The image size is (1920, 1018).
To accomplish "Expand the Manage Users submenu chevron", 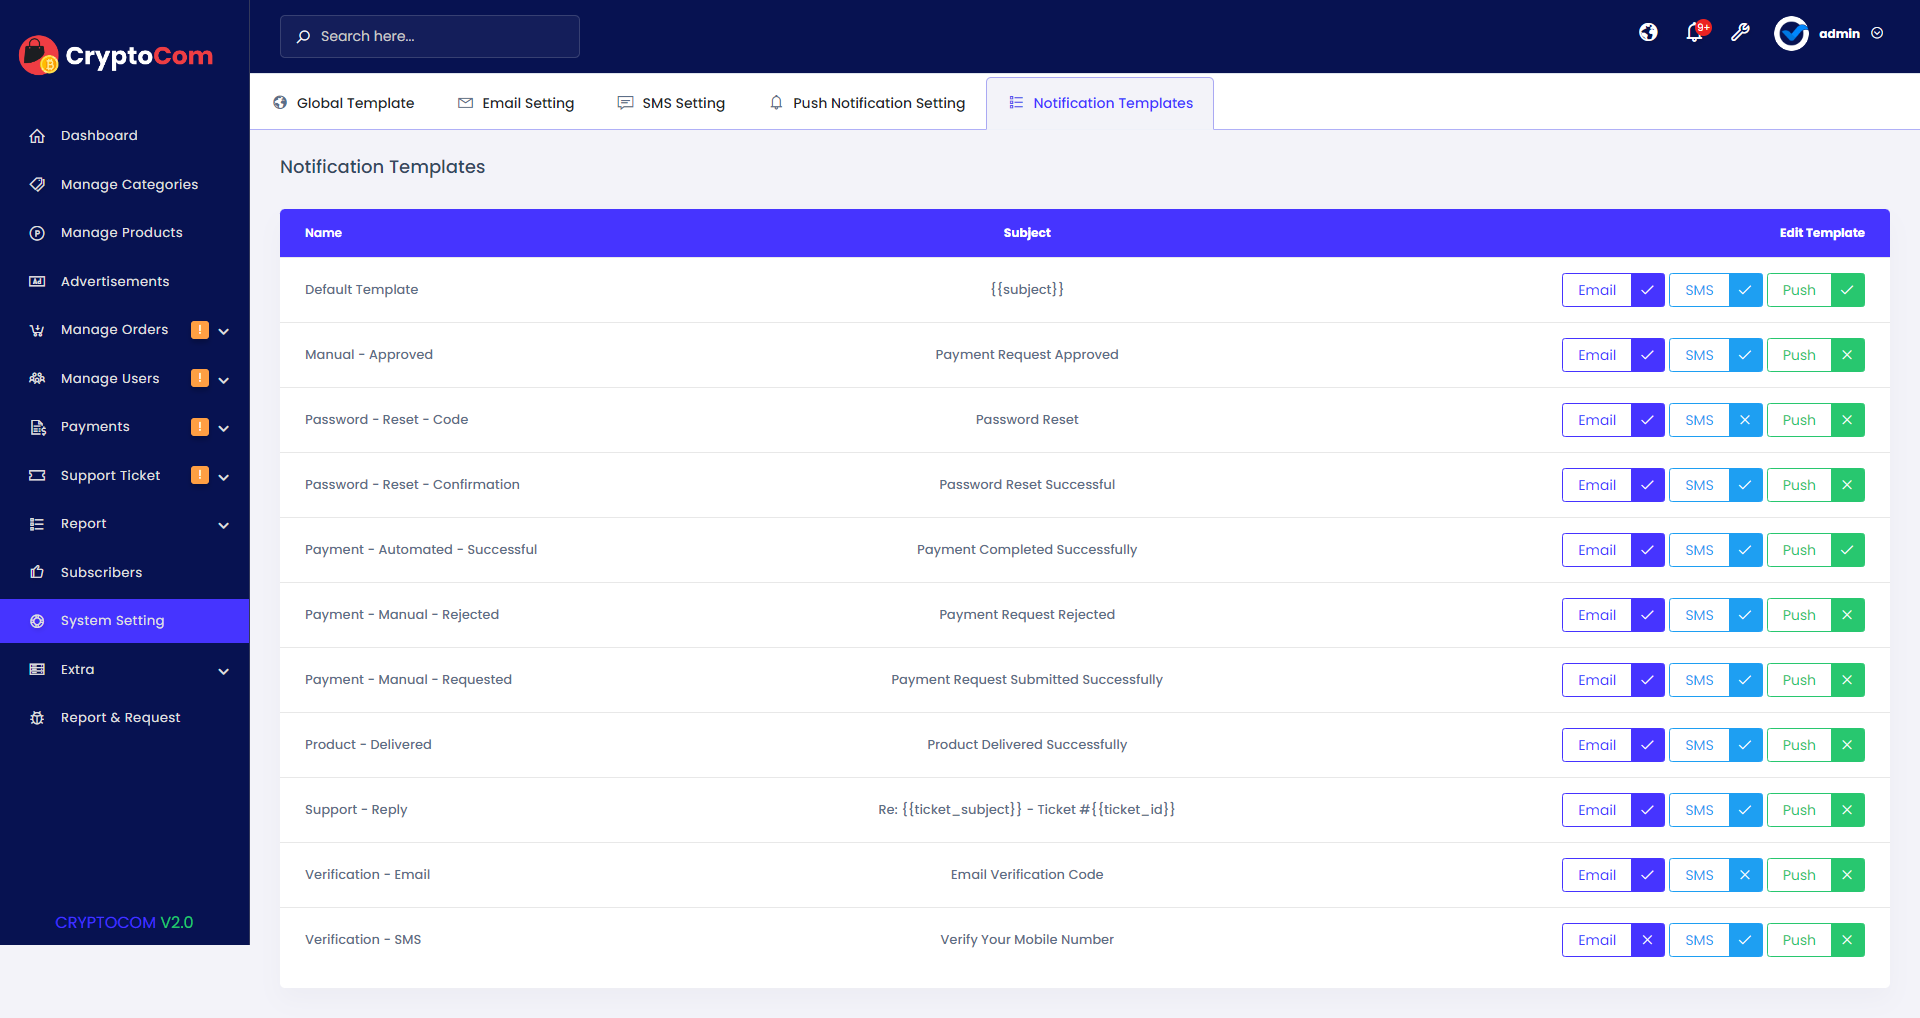I will pyautogui.click(x=224, y=380).
